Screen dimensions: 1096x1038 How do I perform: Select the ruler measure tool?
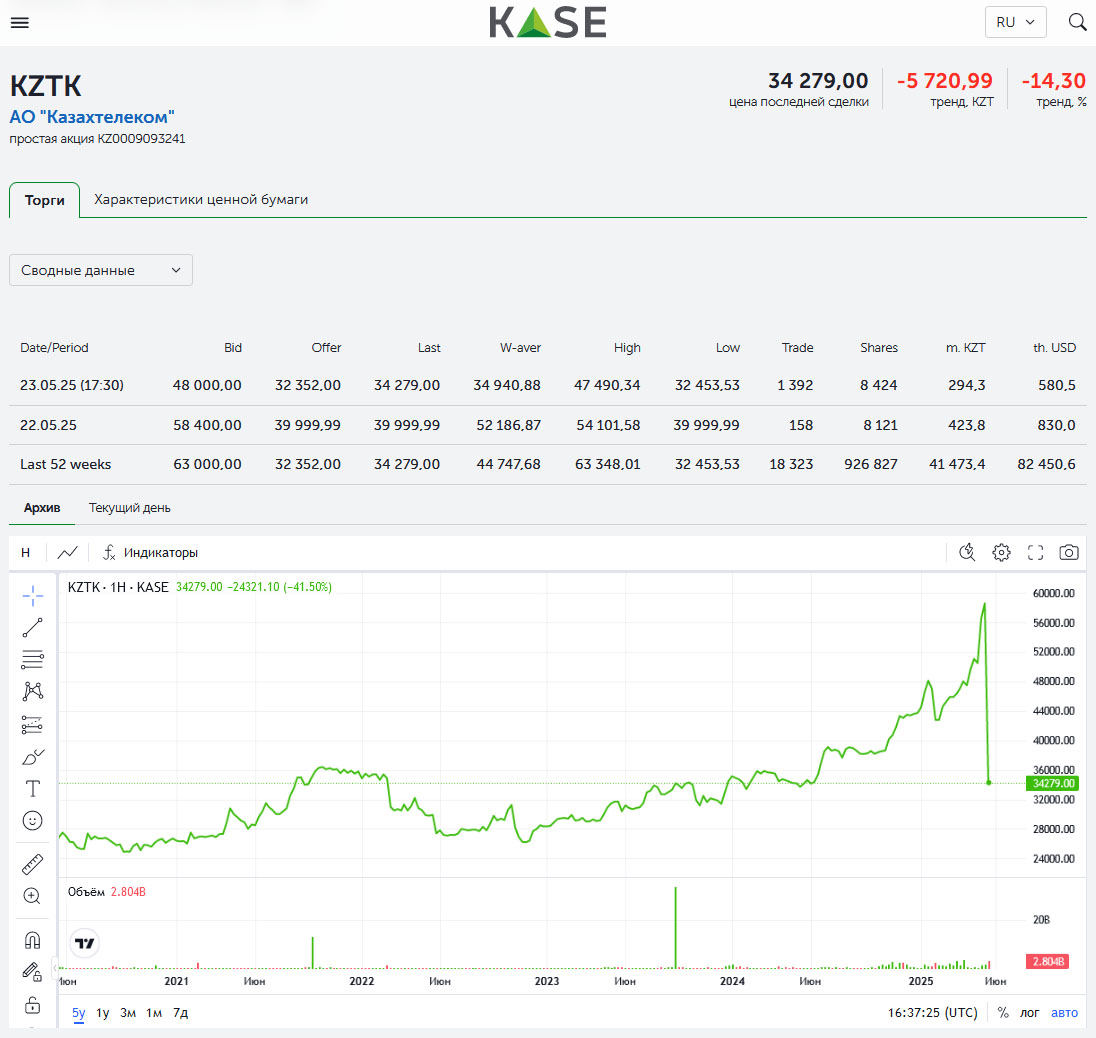click(32, 865)
